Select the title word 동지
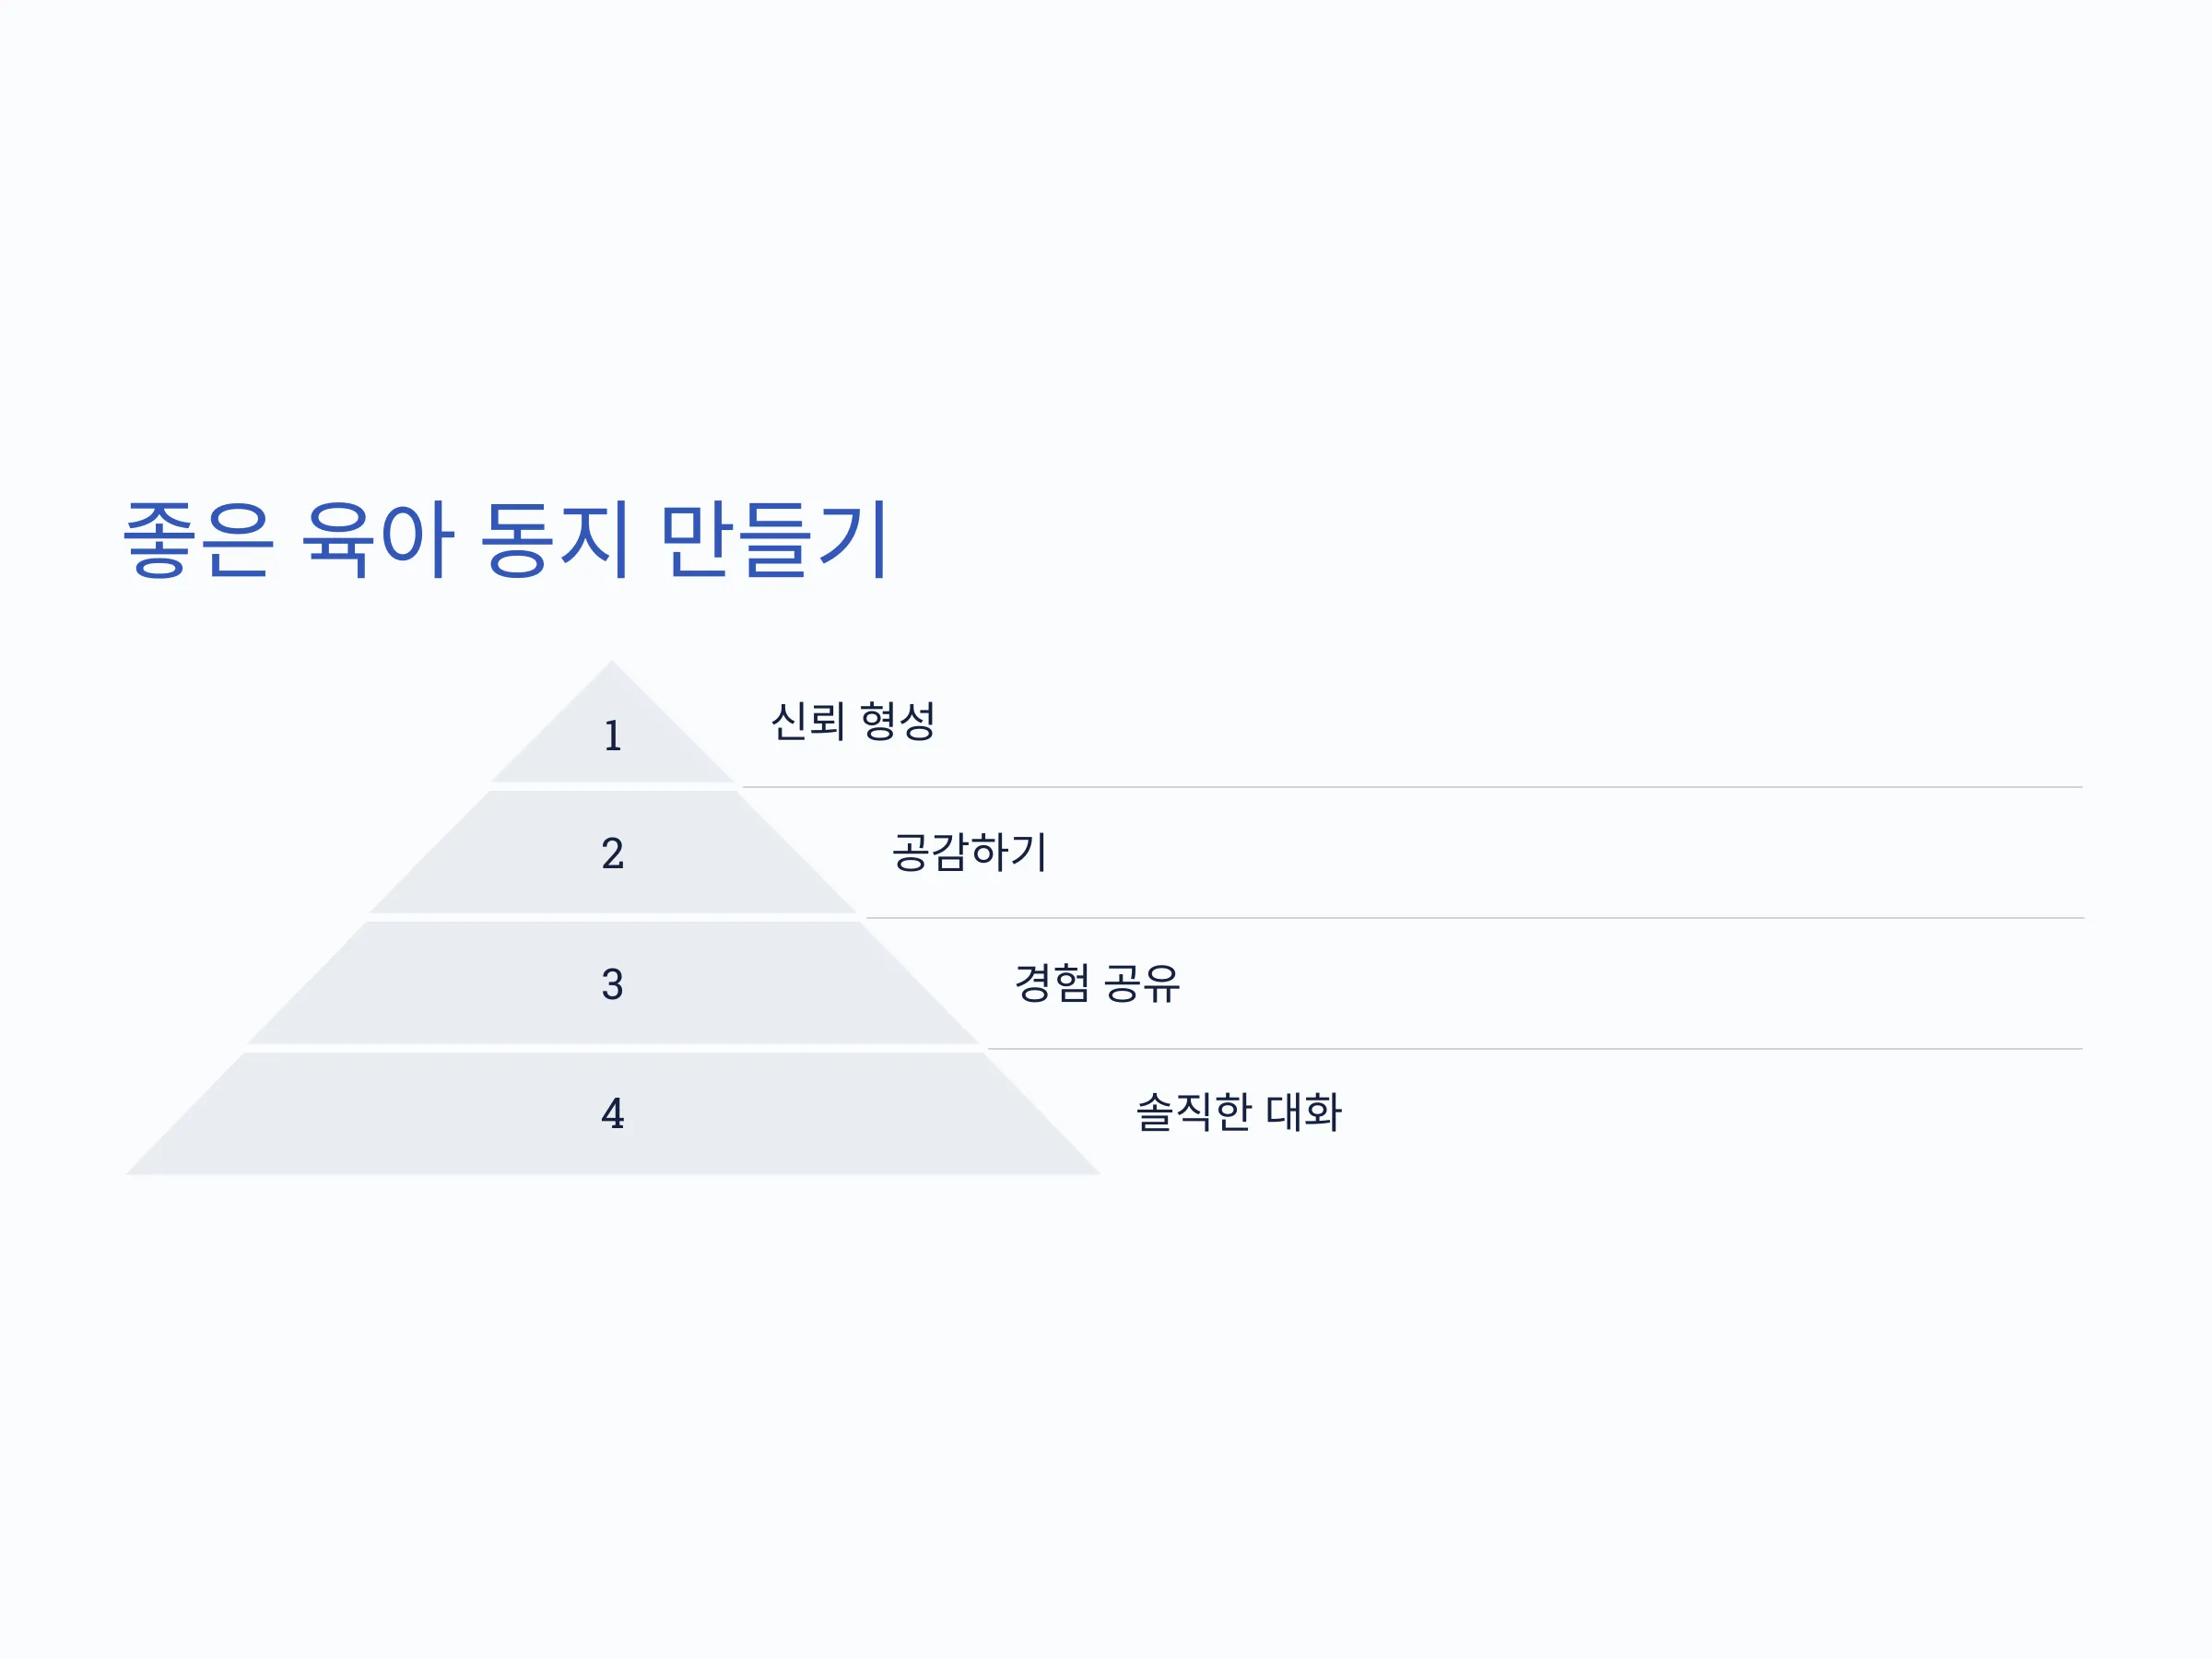The width and height of the screenshot is (2212, 1659). 555,539
